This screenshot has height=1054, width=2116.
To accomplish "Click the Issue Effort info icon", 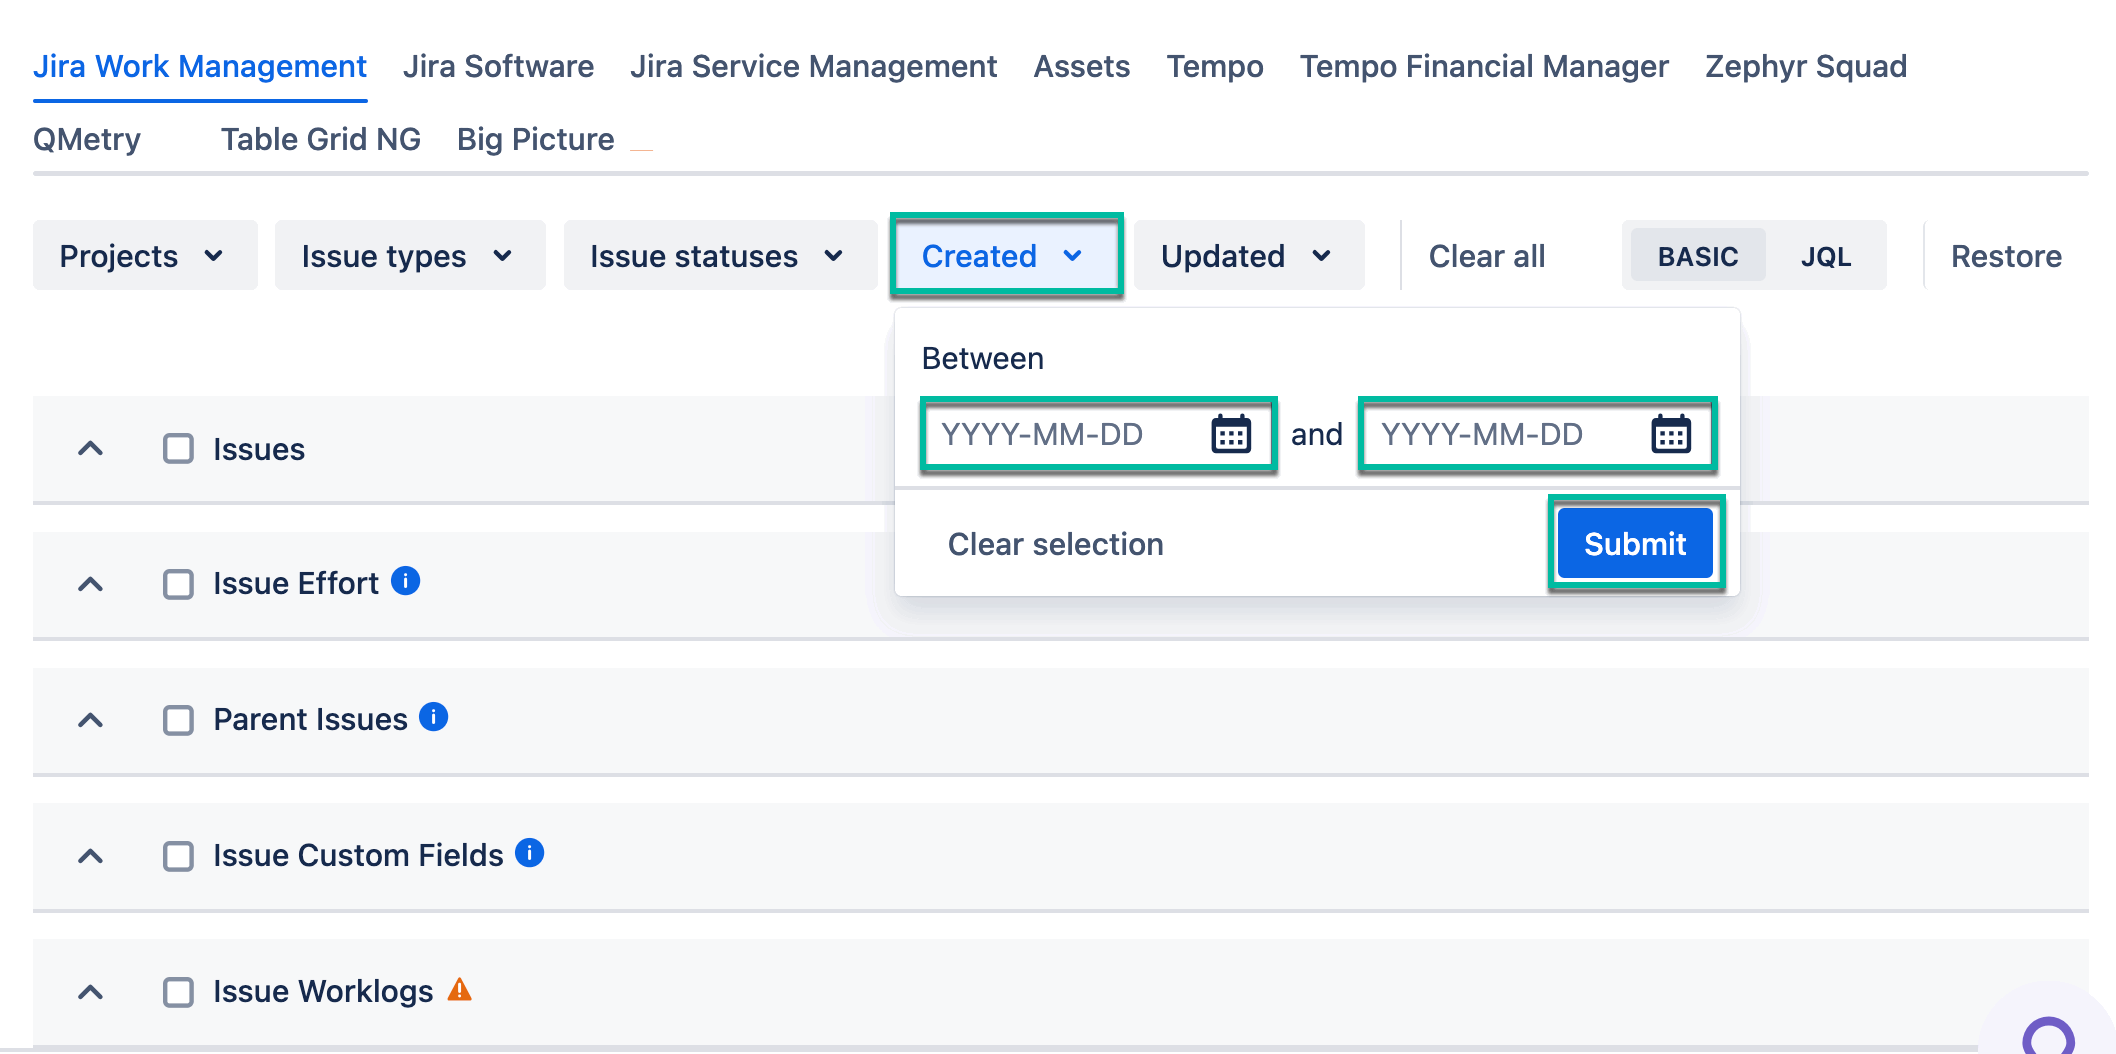I will tap(405, 581).
